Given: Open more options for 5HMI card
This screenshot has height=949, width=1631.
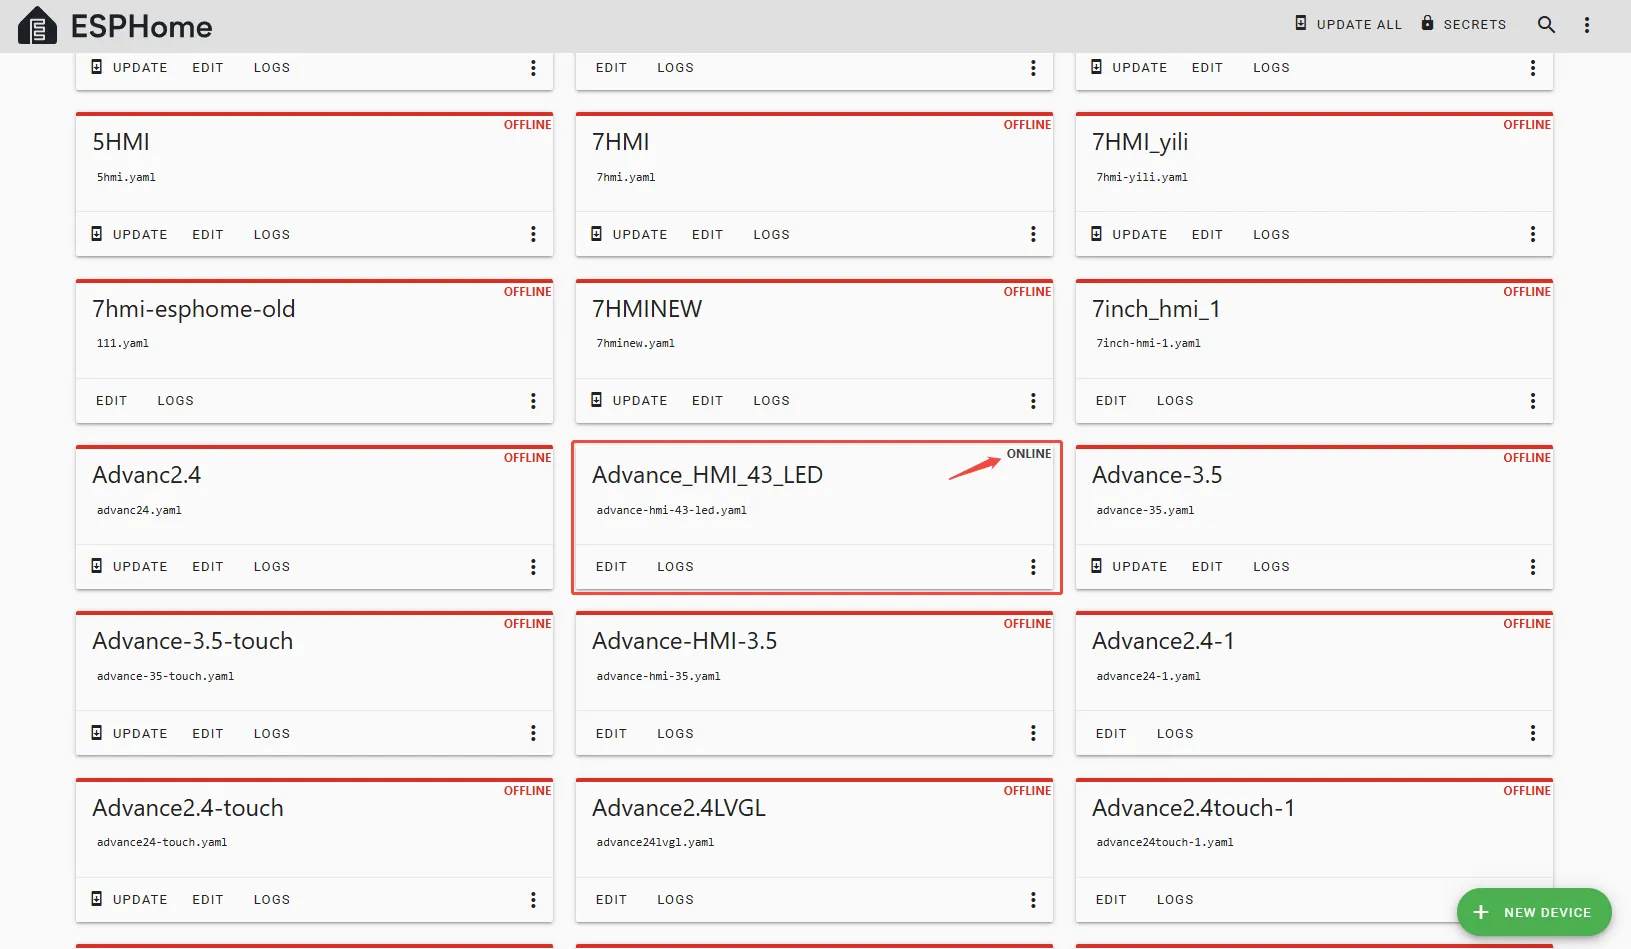Looking at the screenshot, I should [x=533, y=234].
